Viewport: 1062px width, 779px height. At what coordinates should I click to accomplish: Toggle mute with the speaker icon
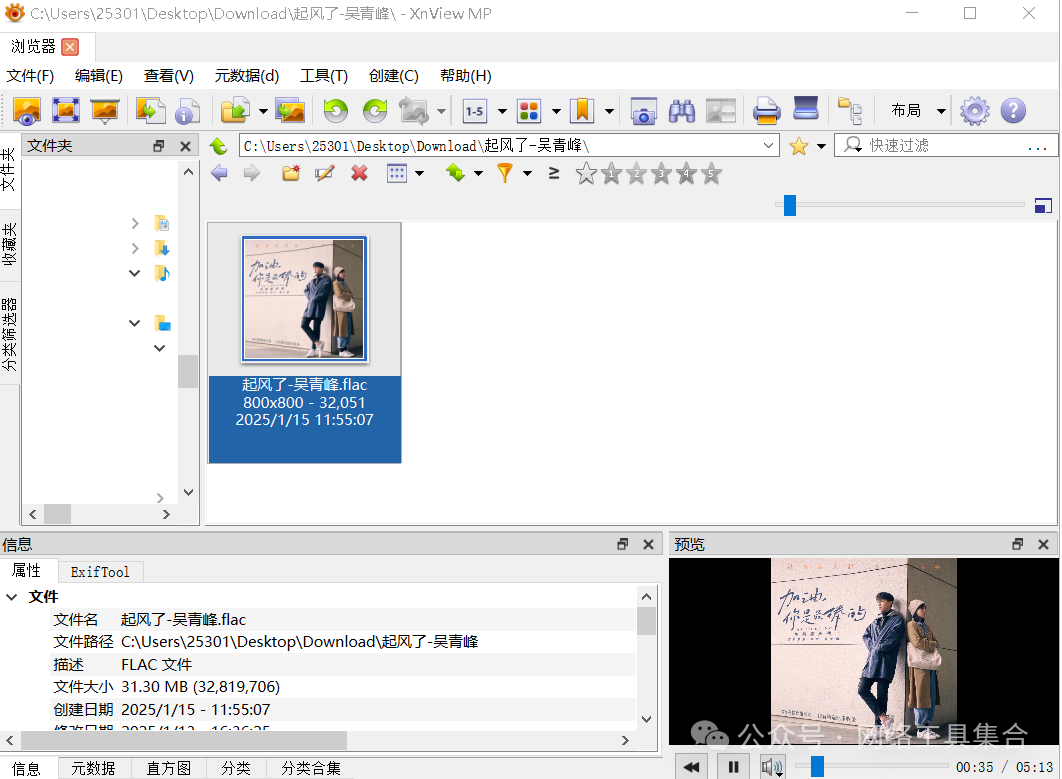(x=769, y=767)
